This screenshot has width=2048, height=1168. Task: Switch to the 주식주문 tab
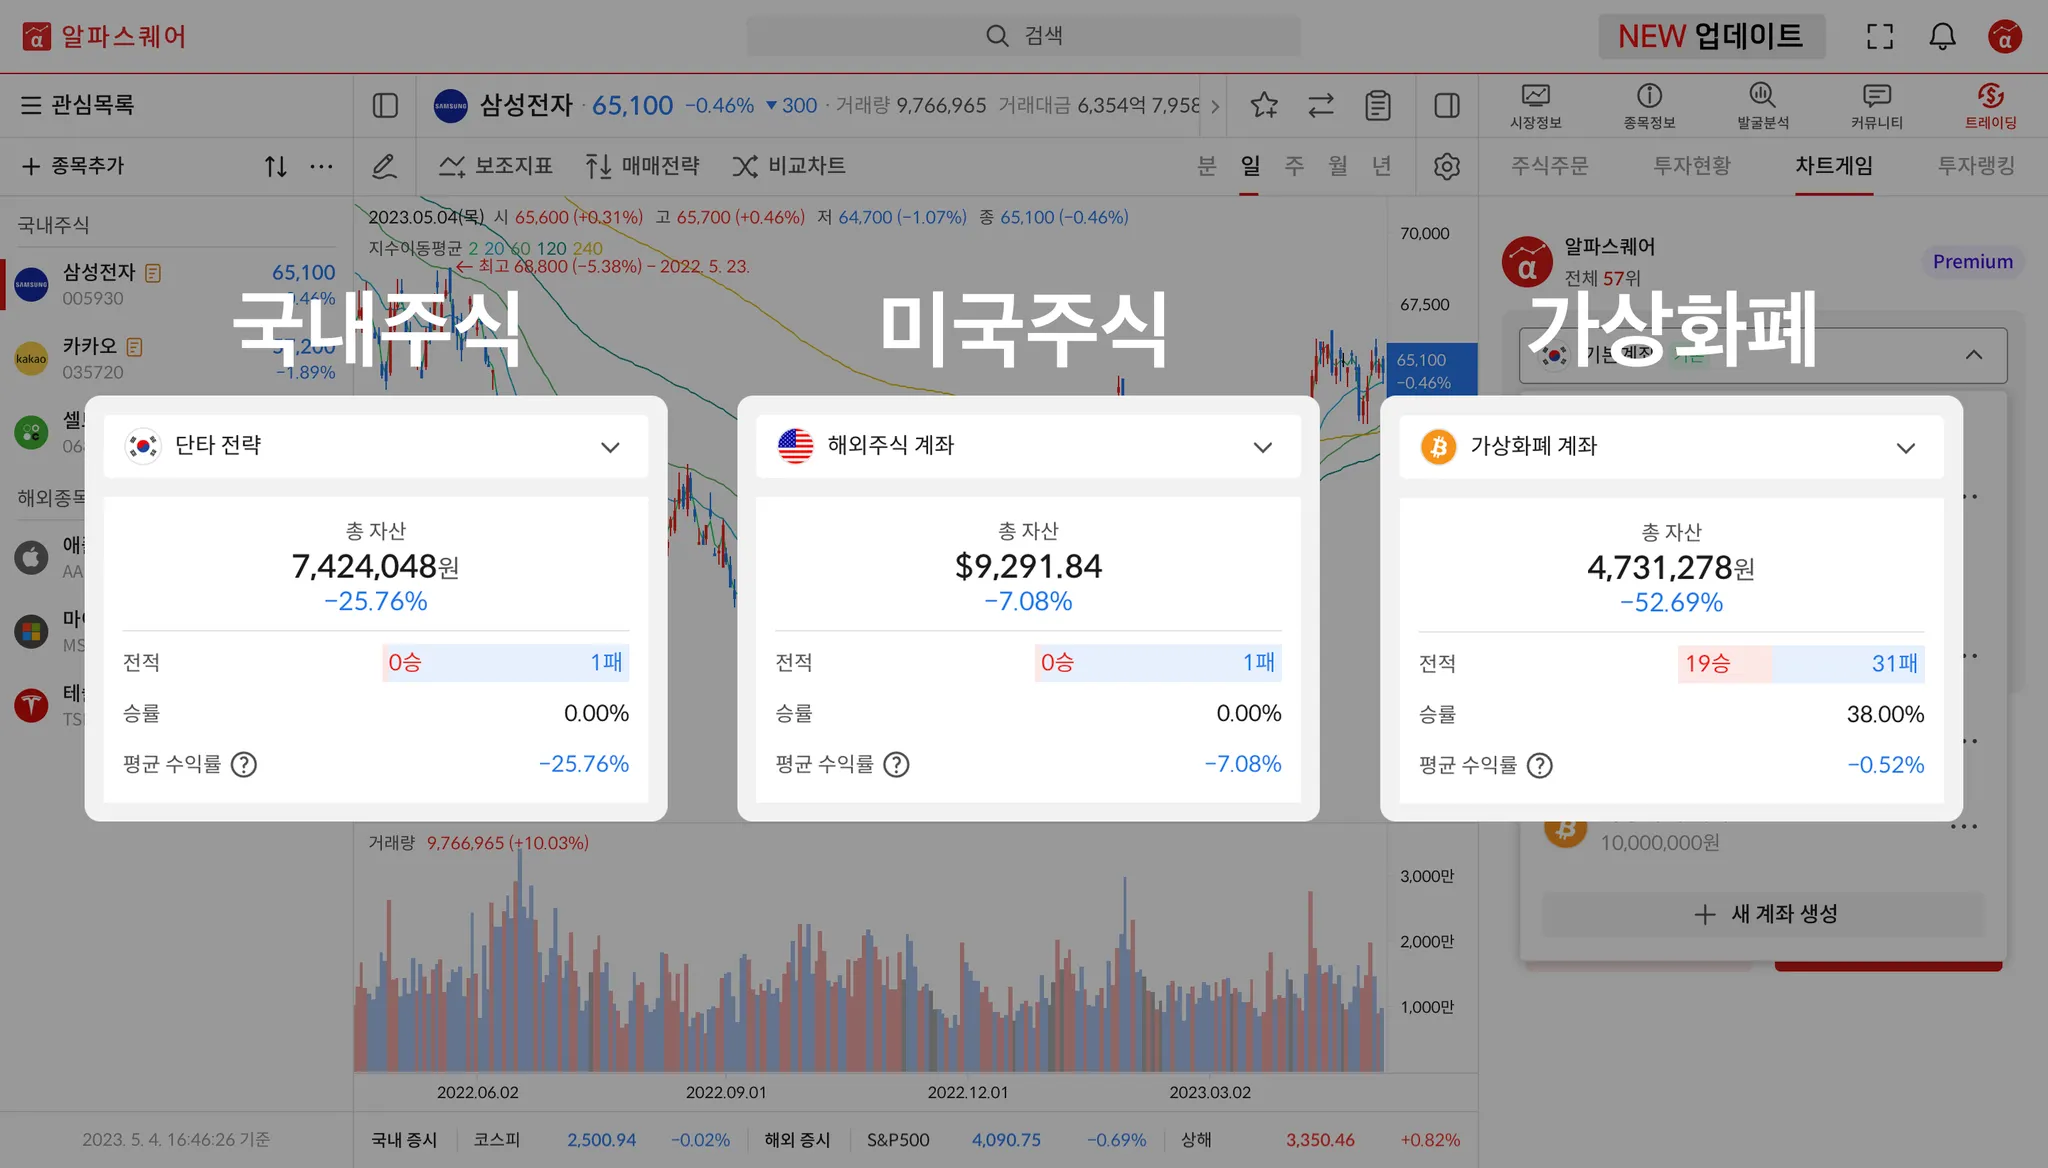pos(1549,166)
